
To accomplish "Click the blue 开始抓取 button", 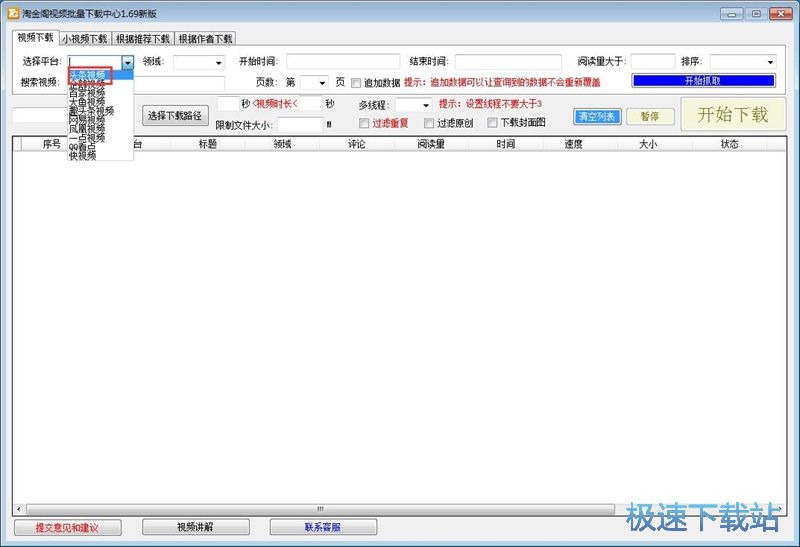I will pyautogui.click(x=704, y=81).
